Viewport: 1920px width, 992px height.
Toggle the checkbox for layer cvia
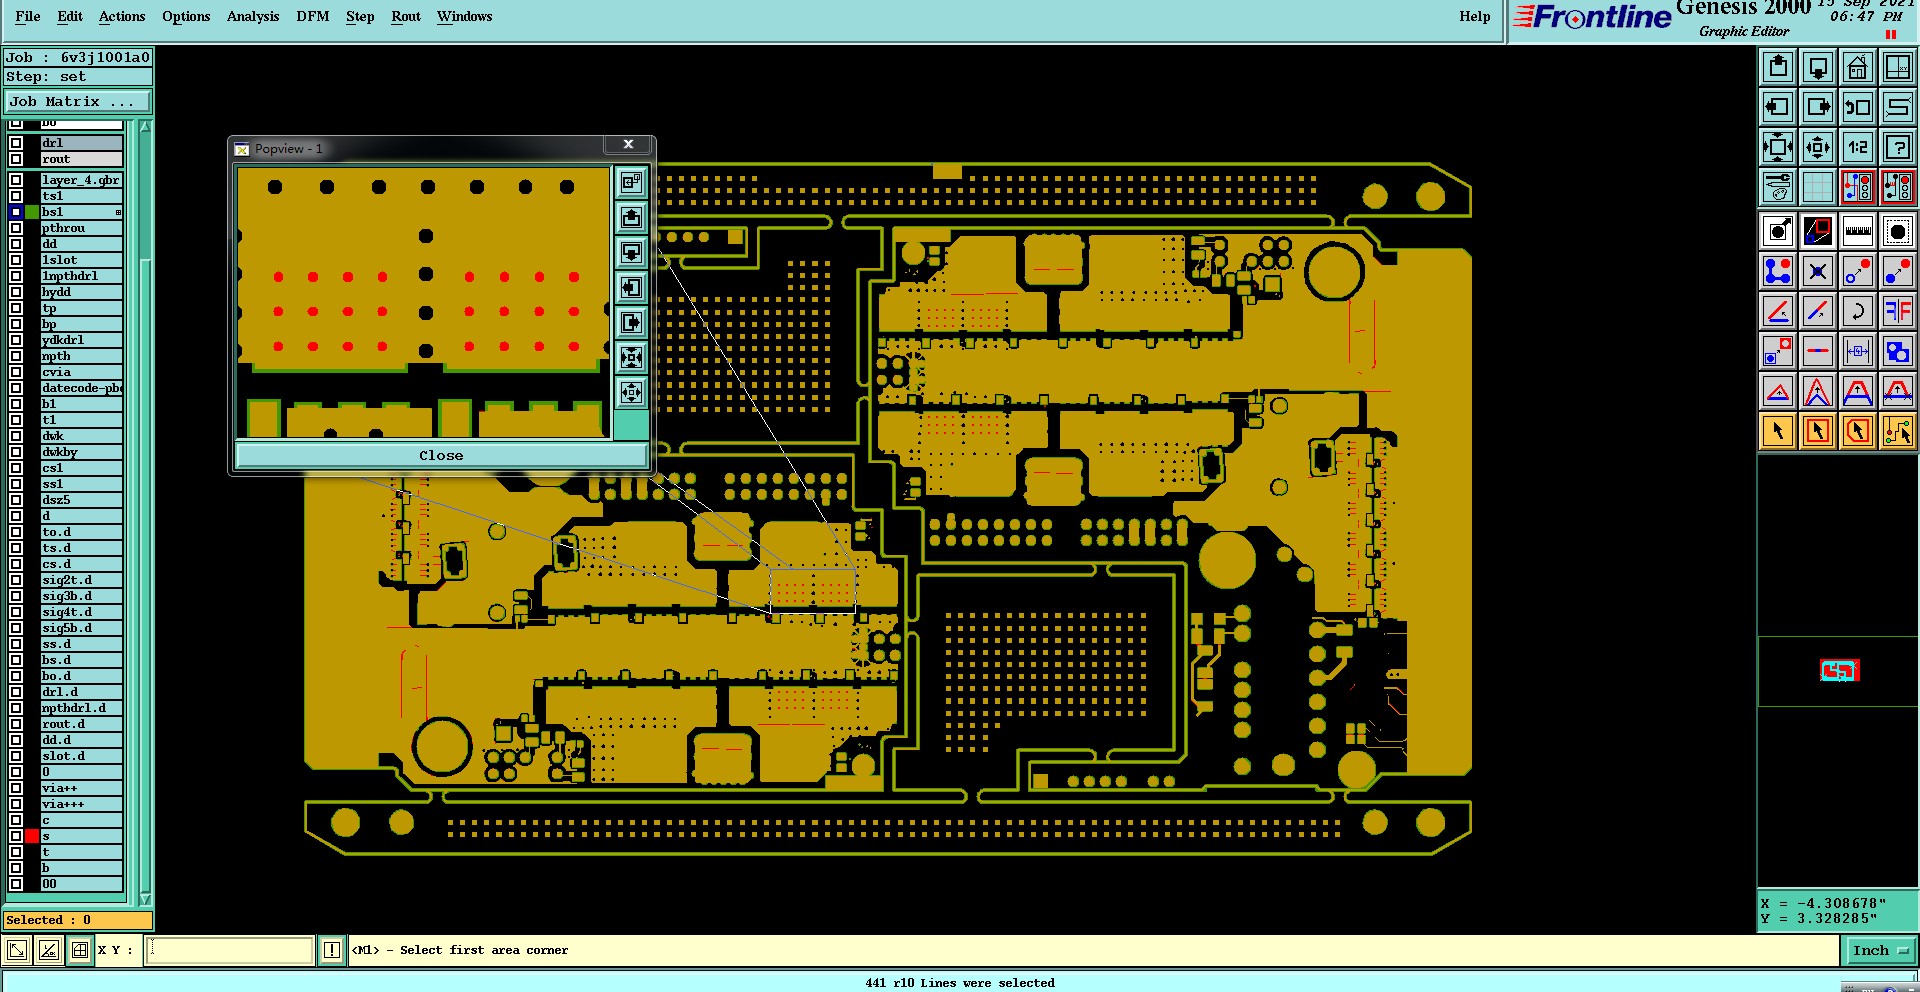[x=16, y=372]
